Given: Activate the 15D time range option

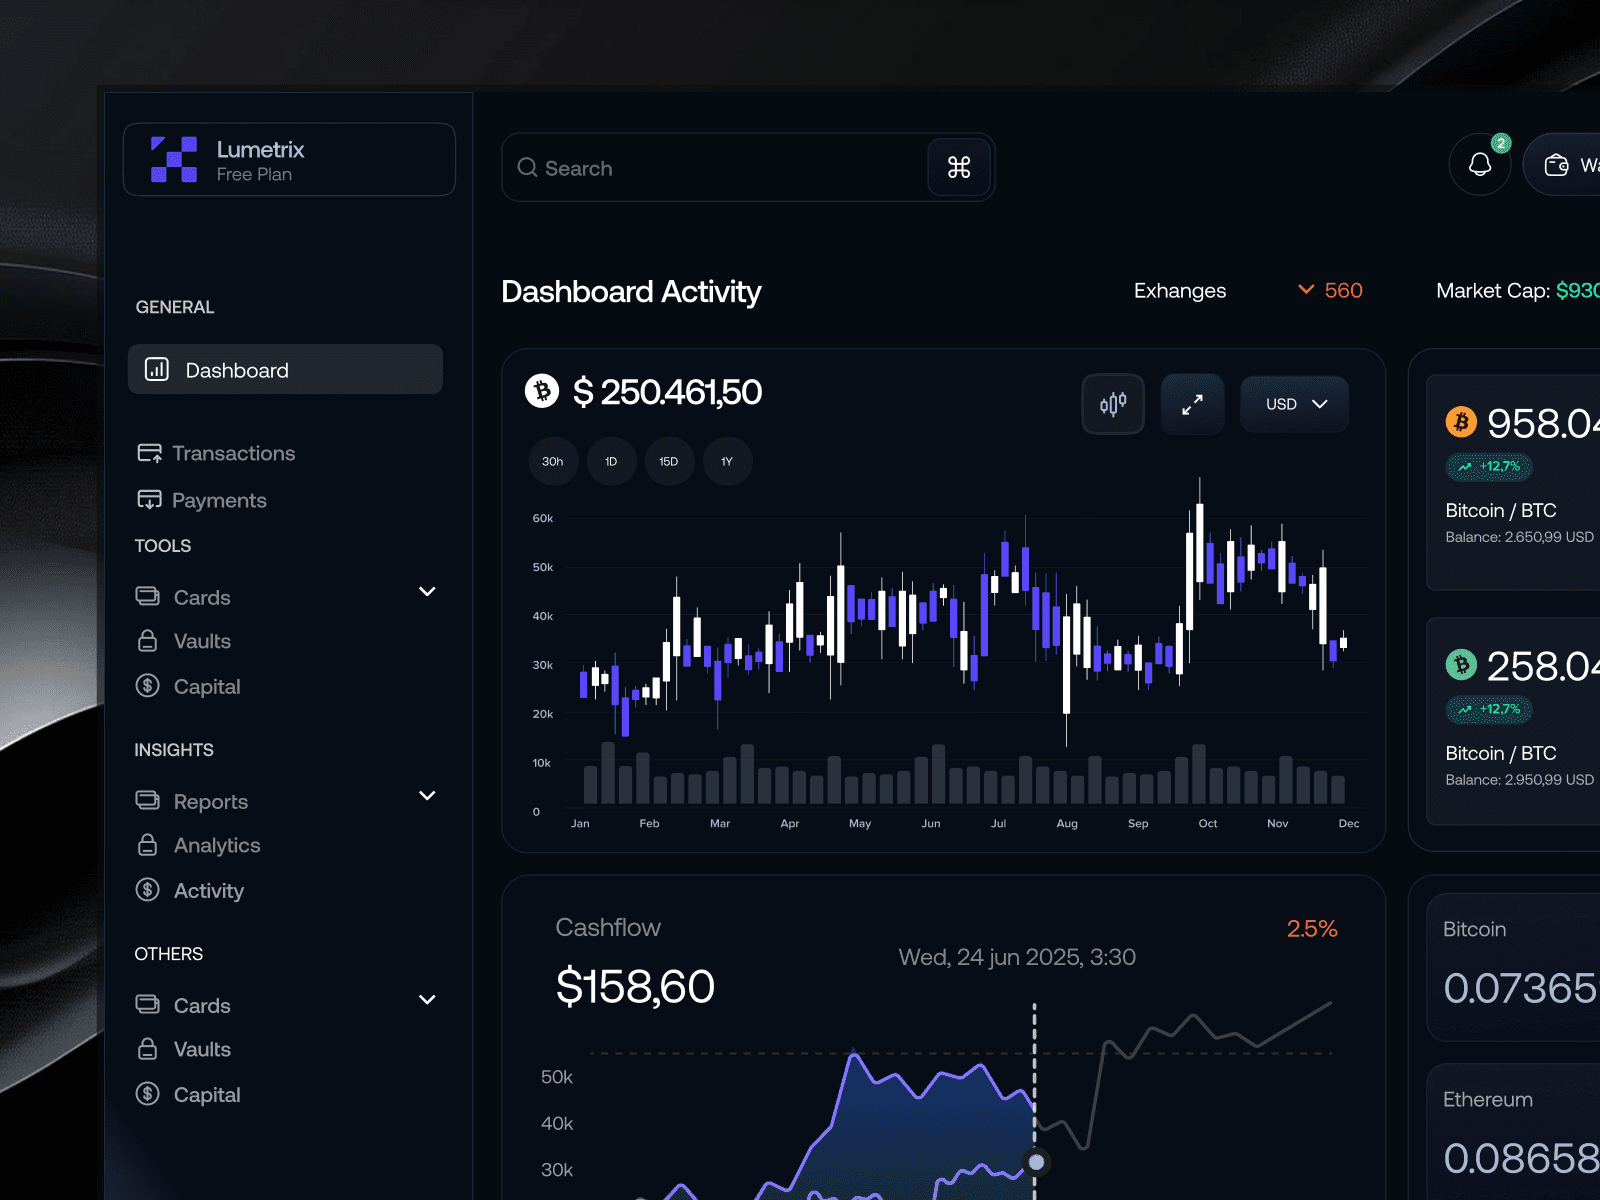Looking at the screenshot, I should pyautogui.click(x=669, y=461).
